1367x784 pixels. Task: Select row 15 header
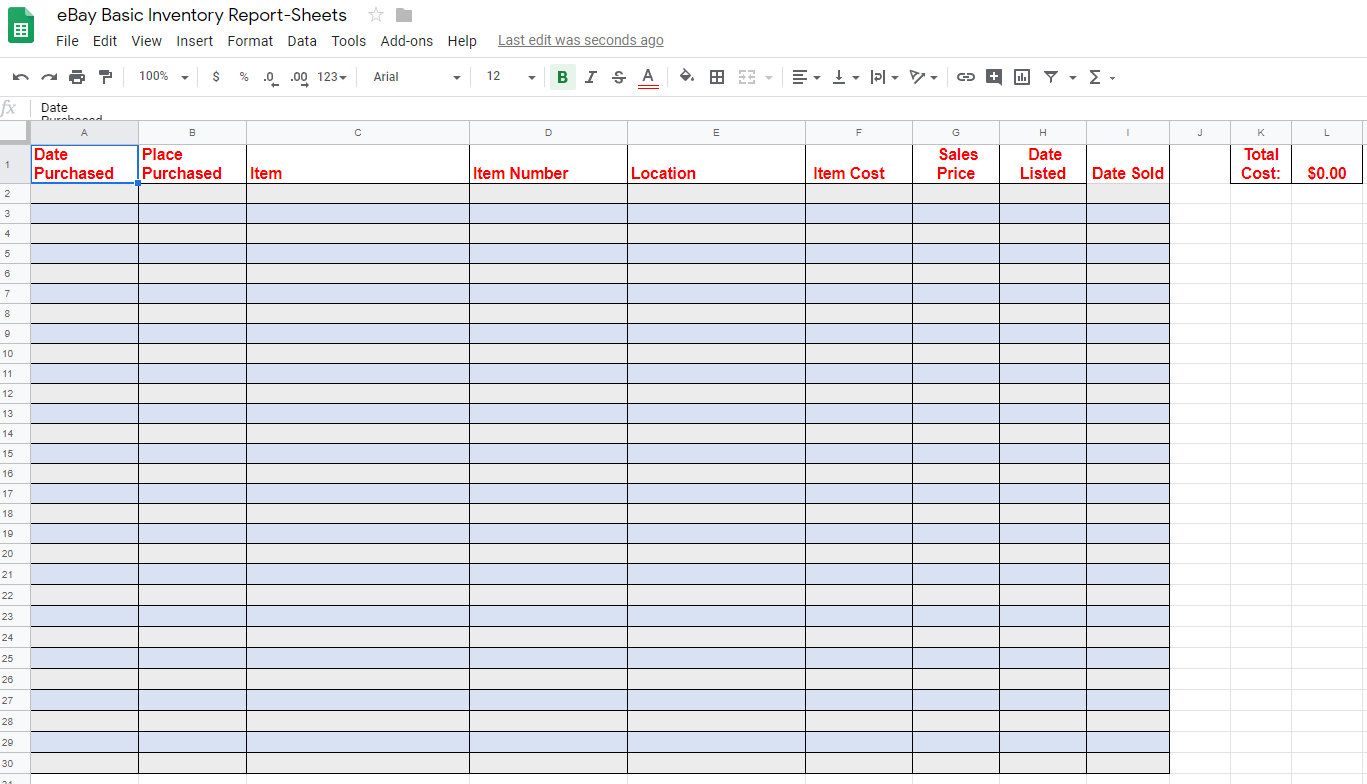[15, 454]
